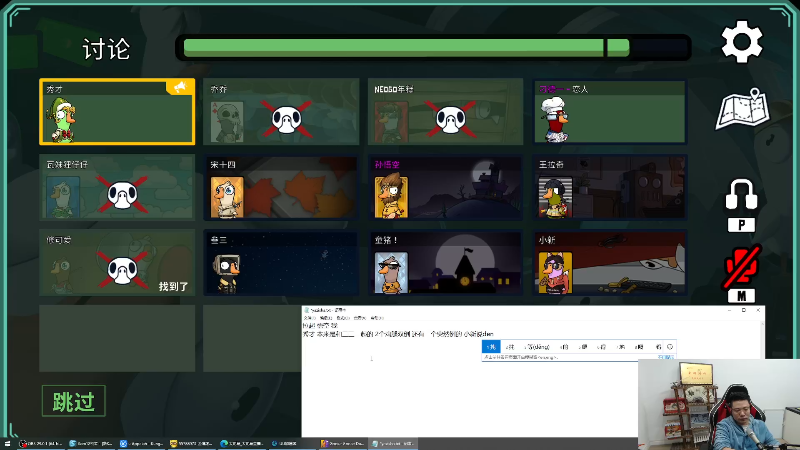This screenshot has height=450, width=800.
Task: Select the 恋人 chef player card
Action: 610,112
